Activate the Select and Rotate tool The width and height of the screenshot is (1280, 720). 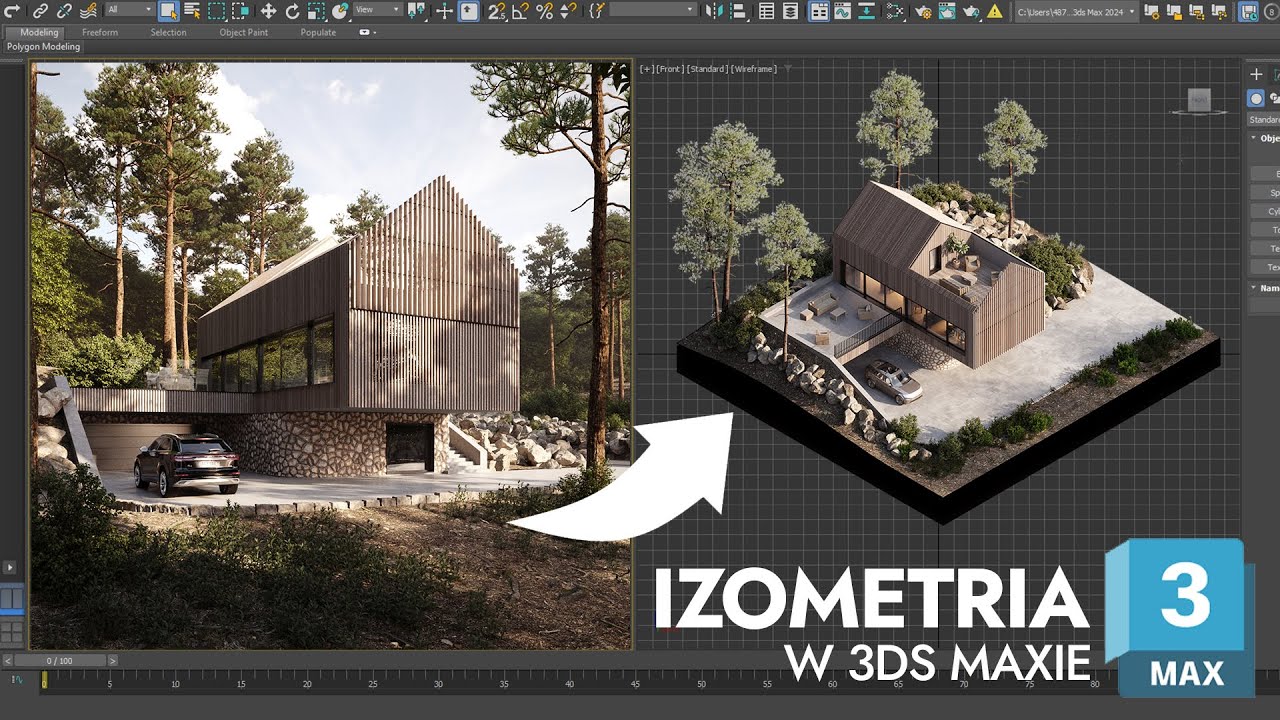(x=292, y=11)
